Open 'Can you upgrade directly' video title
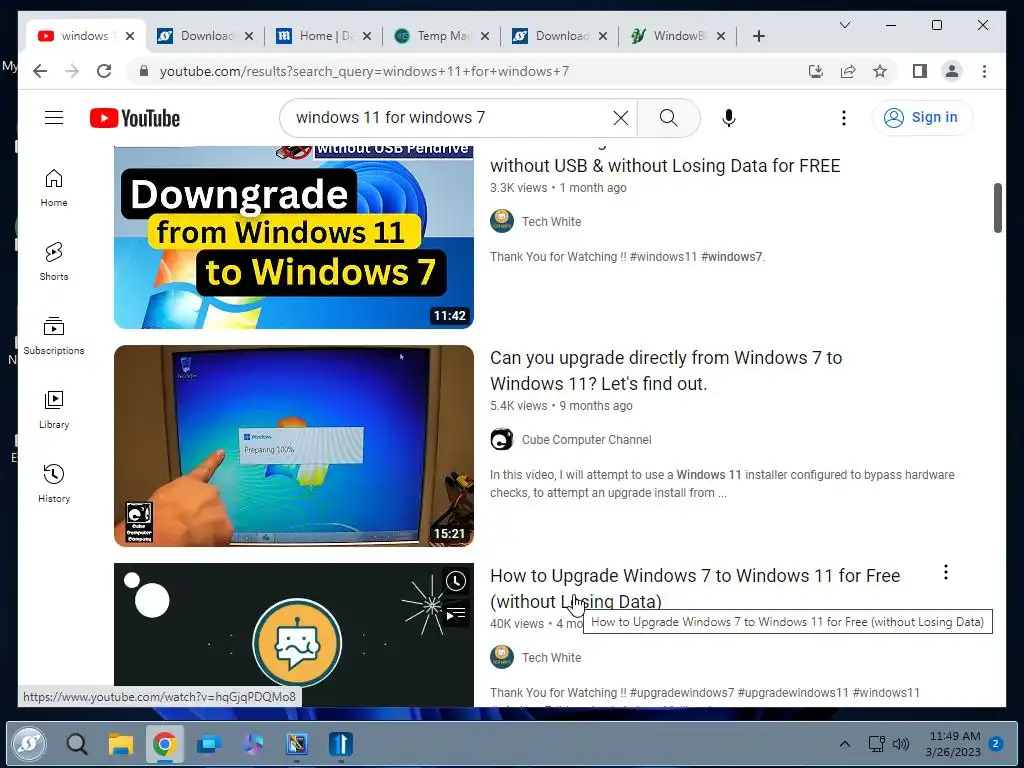This screenshot has height=768, width=1024. pos(666,370)
